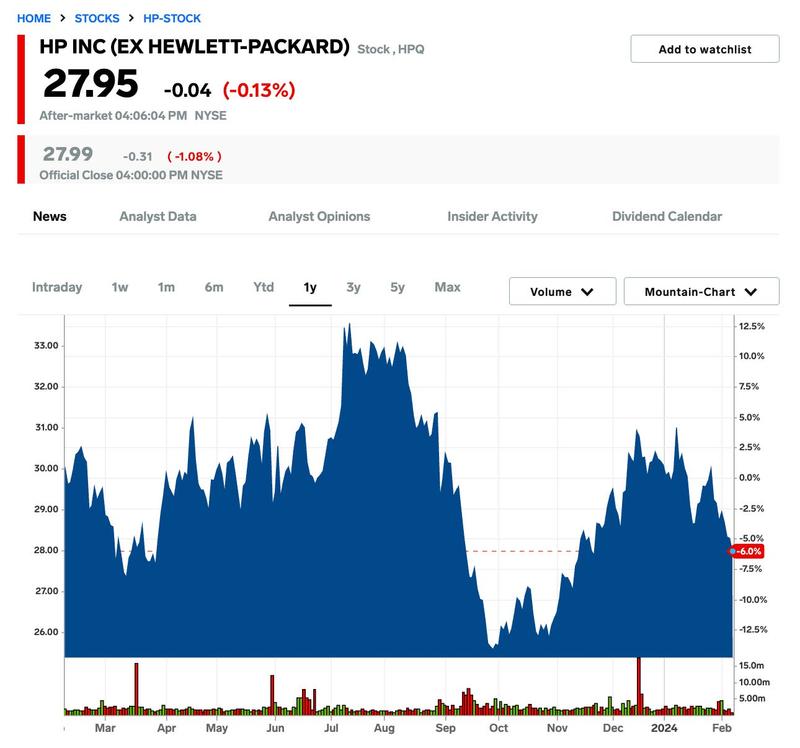This screenshot has width=800, height=748.
Task: Click the Stock , HPQ ticker label
Action: point(391,49)
